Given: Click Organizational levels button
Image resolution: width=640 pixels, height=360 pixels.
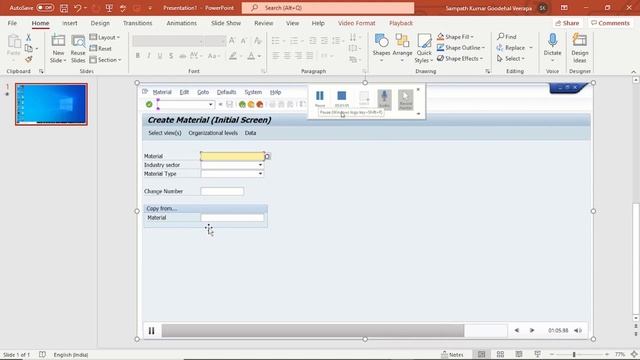Looking at the screenshot, I should click(x=213, y=133).
